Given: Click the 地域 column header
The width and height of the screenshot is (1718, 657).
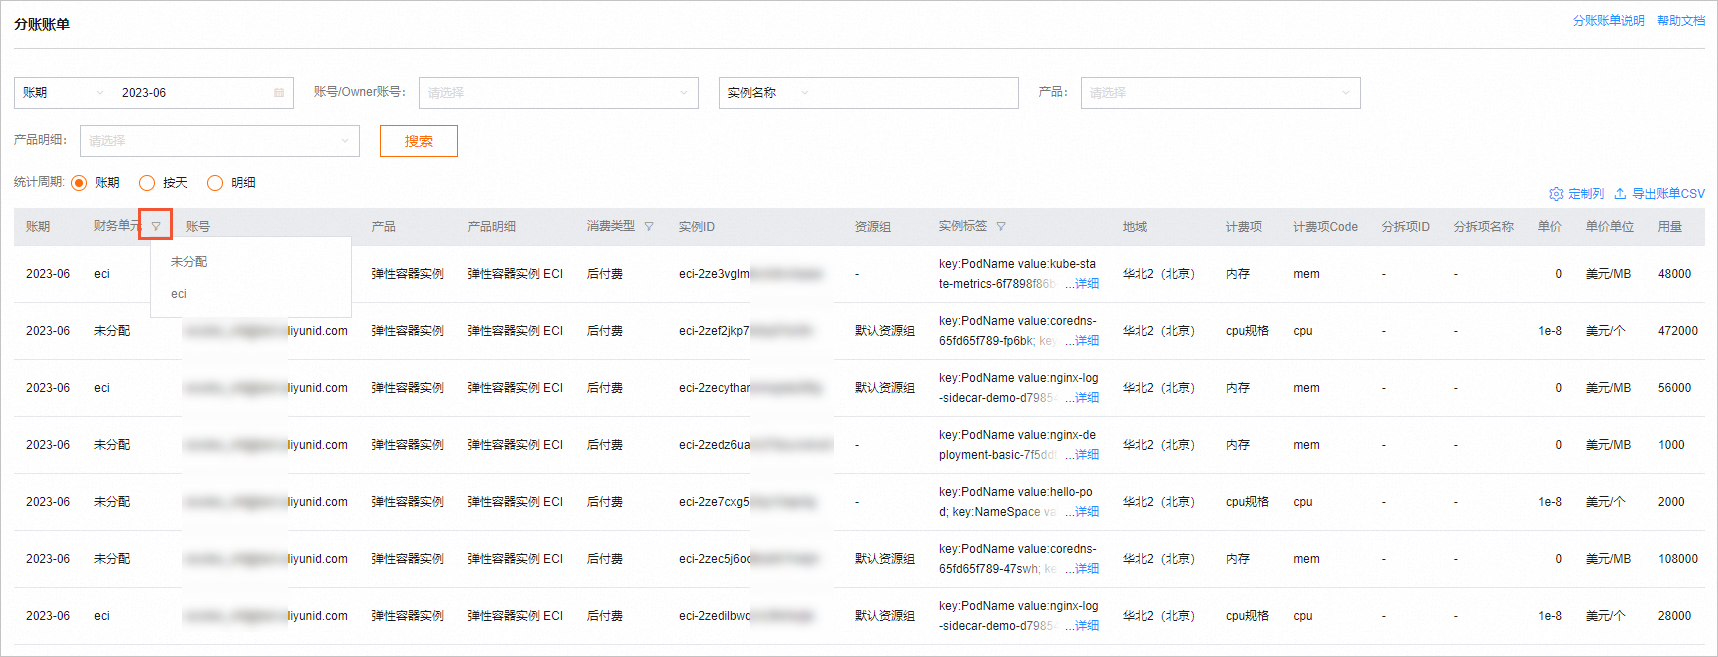Looking at the screenshot, I should (1135, 227).
